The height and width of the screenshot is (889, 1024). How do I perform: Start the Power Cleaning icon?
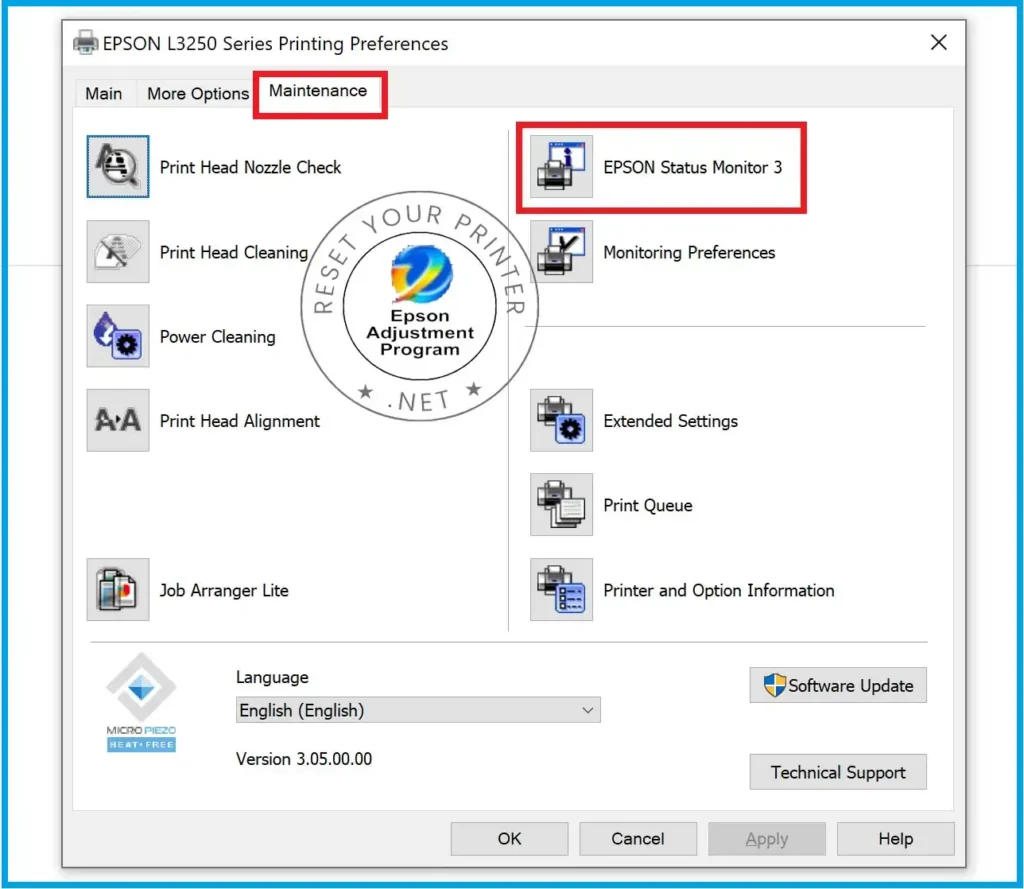118,336
